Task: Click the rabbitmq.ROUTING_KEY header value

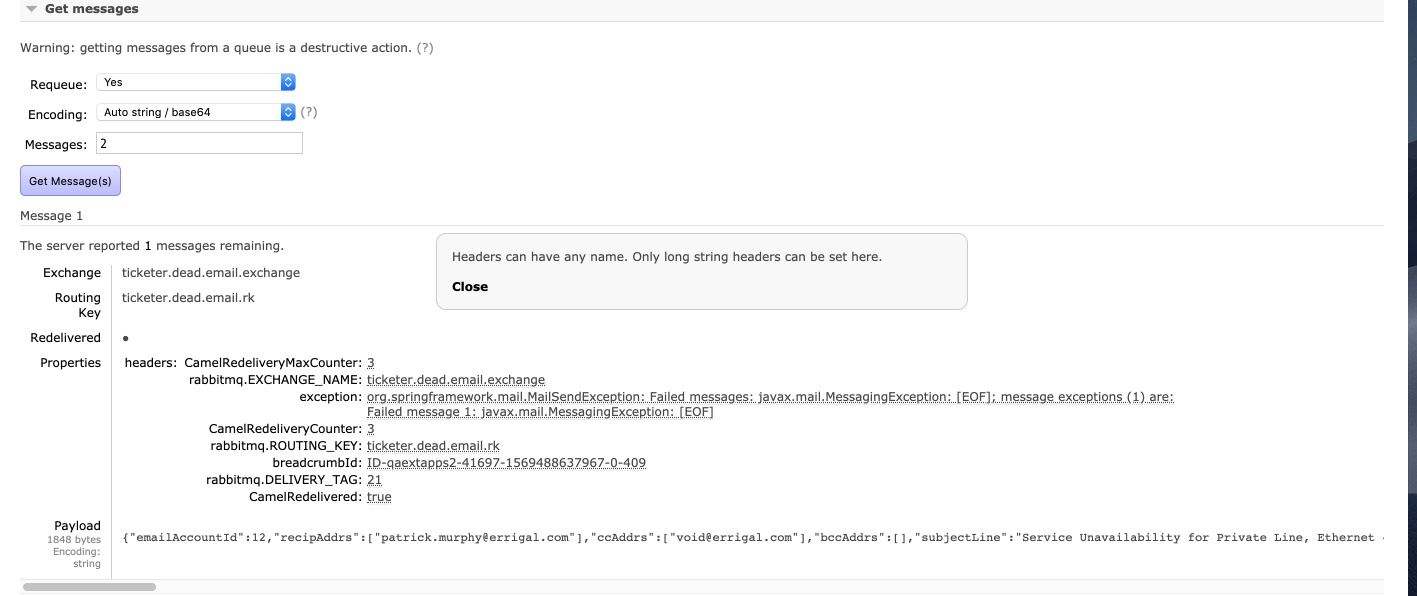Action: (433, 446)
